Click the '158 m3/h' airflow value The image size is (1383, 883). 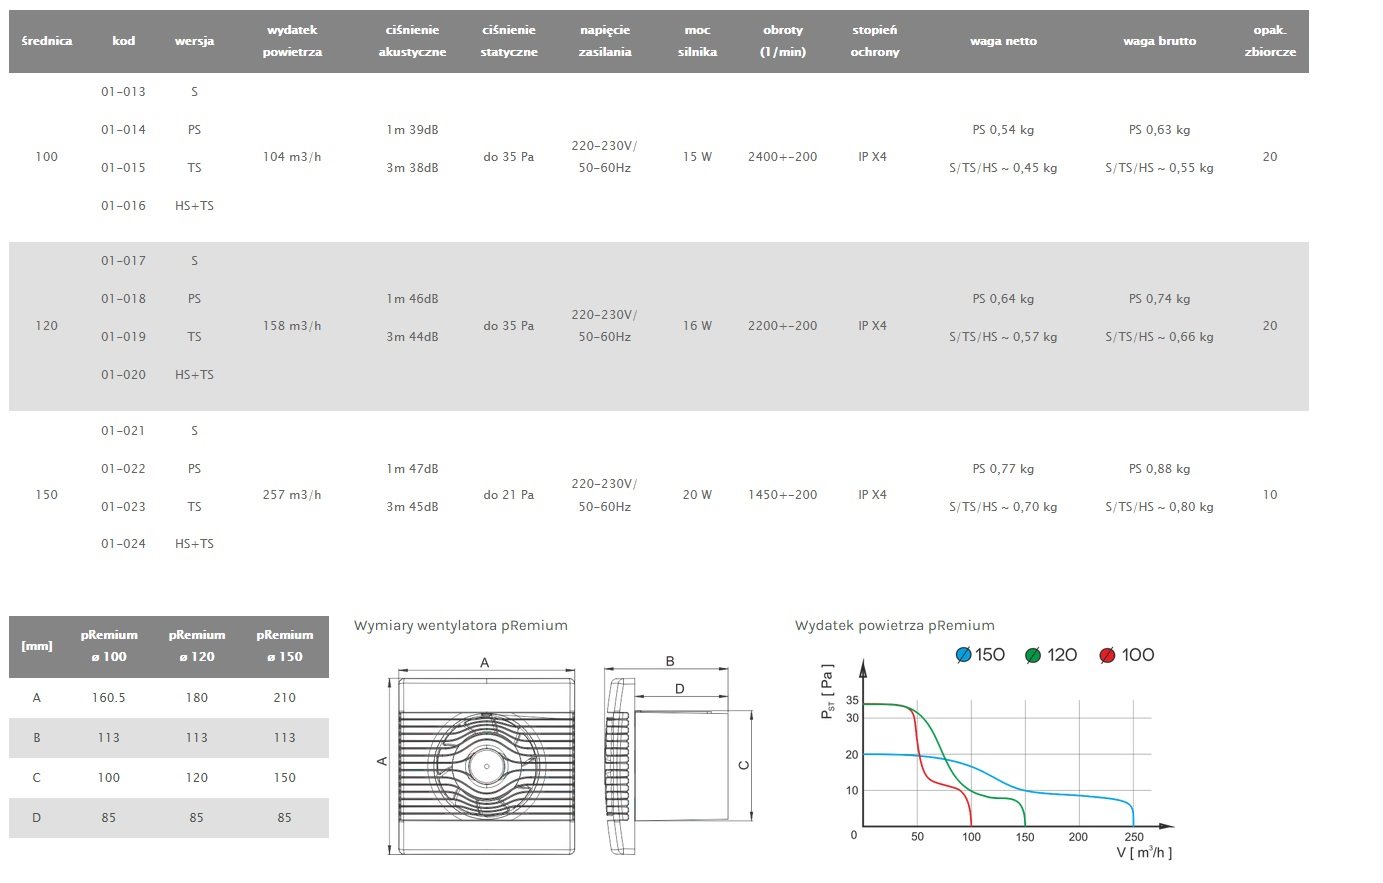click(292, 326)
